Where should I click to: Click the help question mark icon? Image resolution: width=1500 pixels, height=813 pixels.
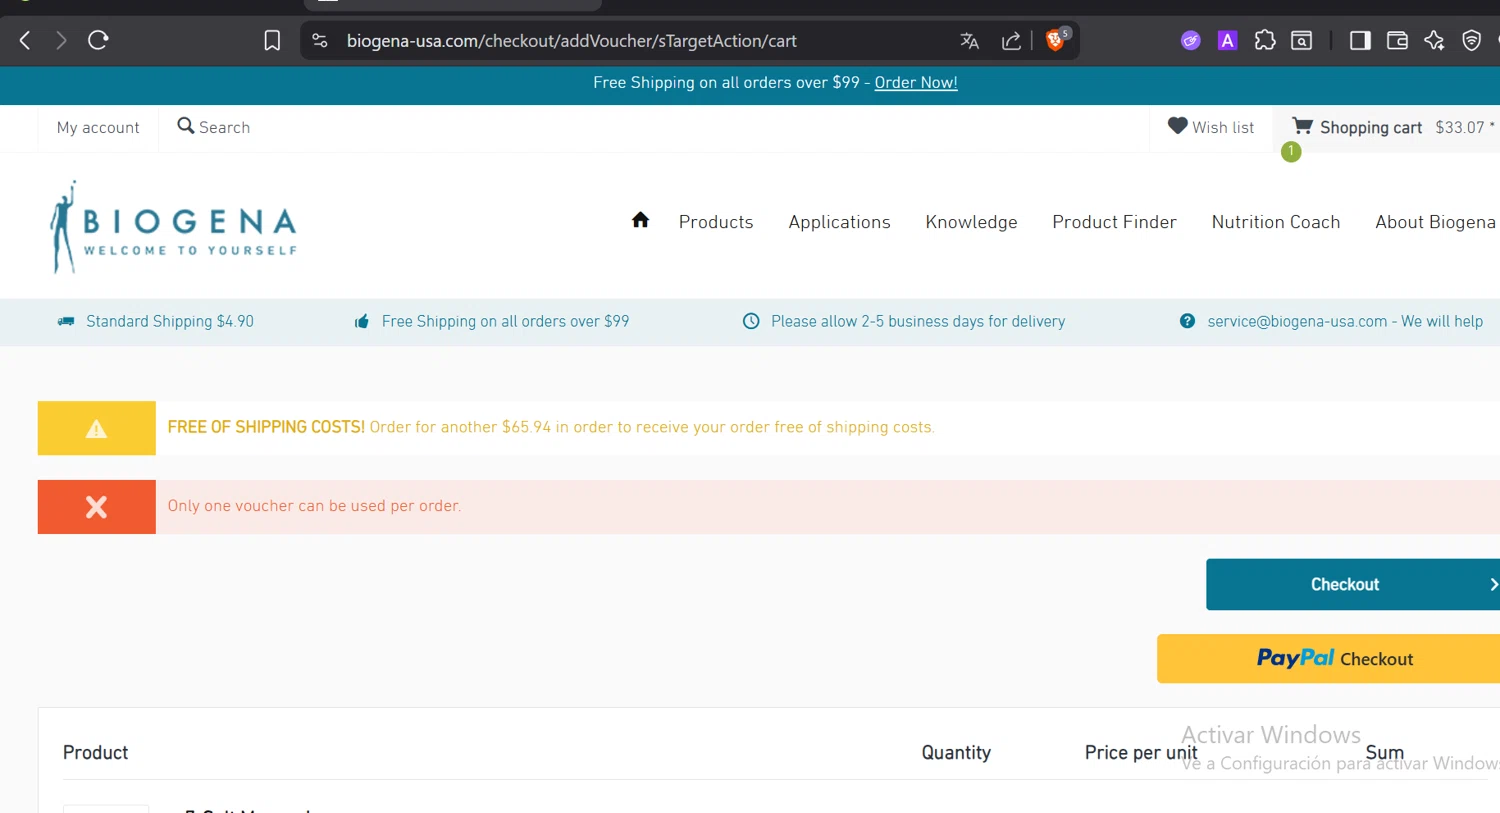[x=1187, y=321]
